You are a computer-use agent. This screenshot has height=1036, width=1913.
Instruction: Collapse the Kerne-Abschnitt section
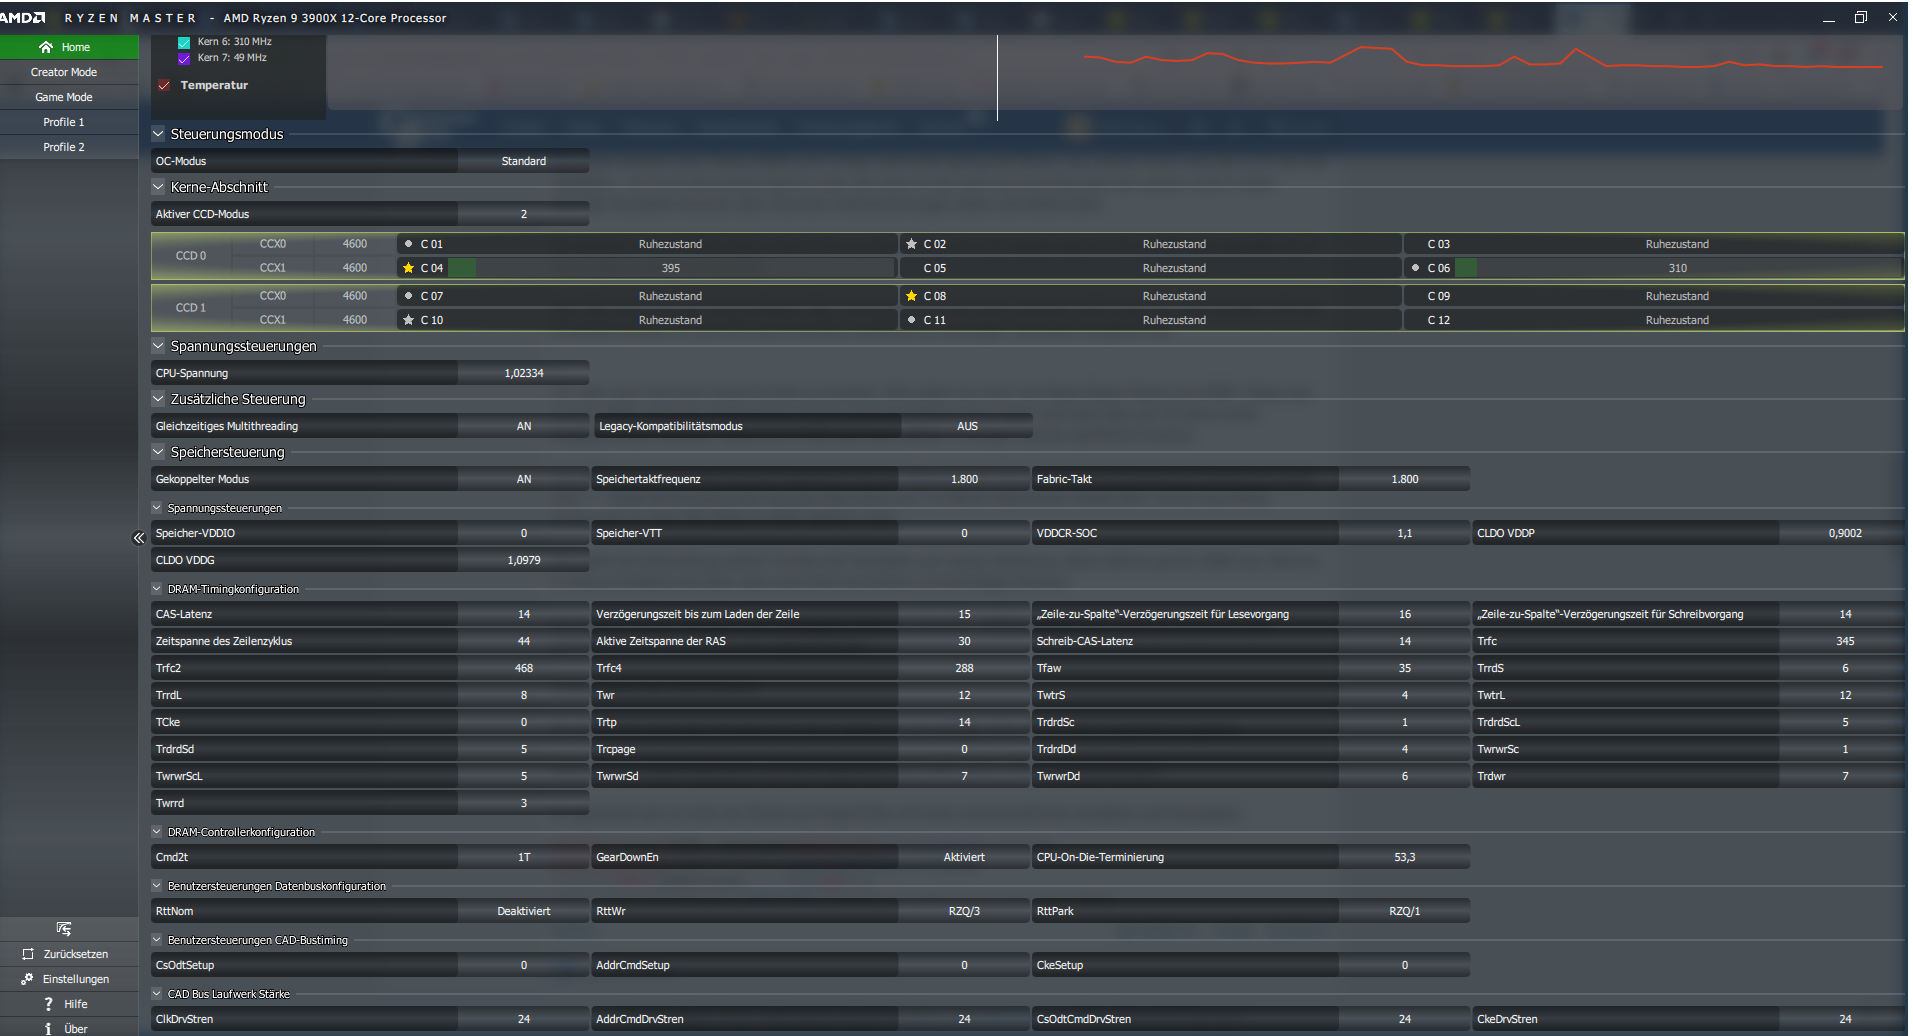pos(158,186)
